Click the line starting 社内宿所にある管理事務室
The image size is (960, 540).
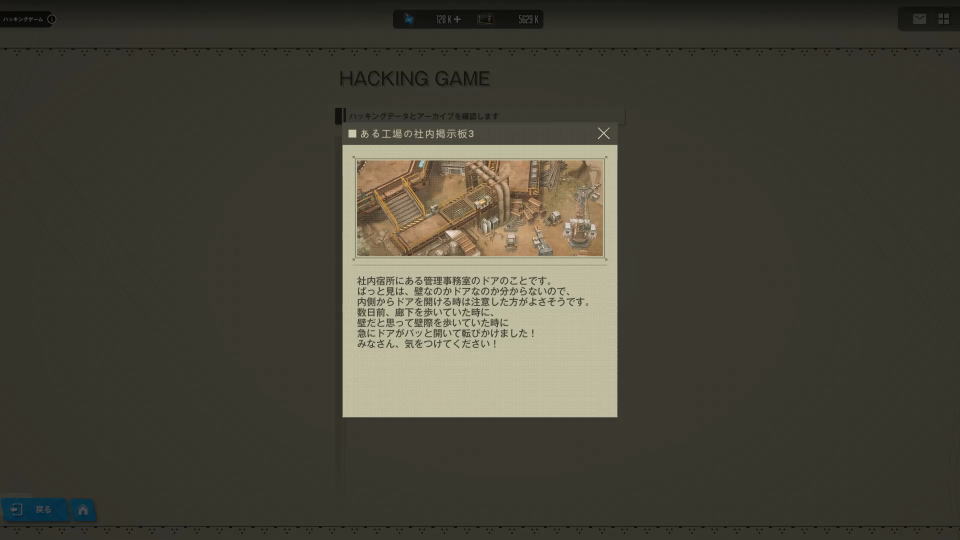[455, 281]
